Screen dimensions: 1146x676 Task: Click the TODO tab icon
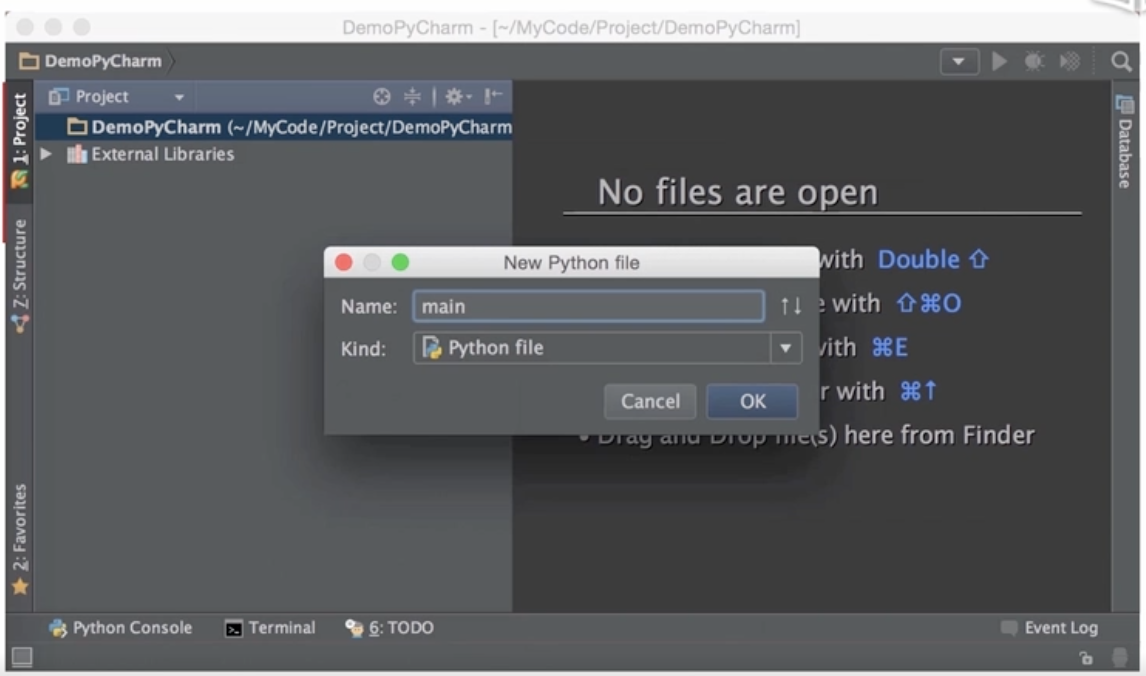click(x=354, y=628)
